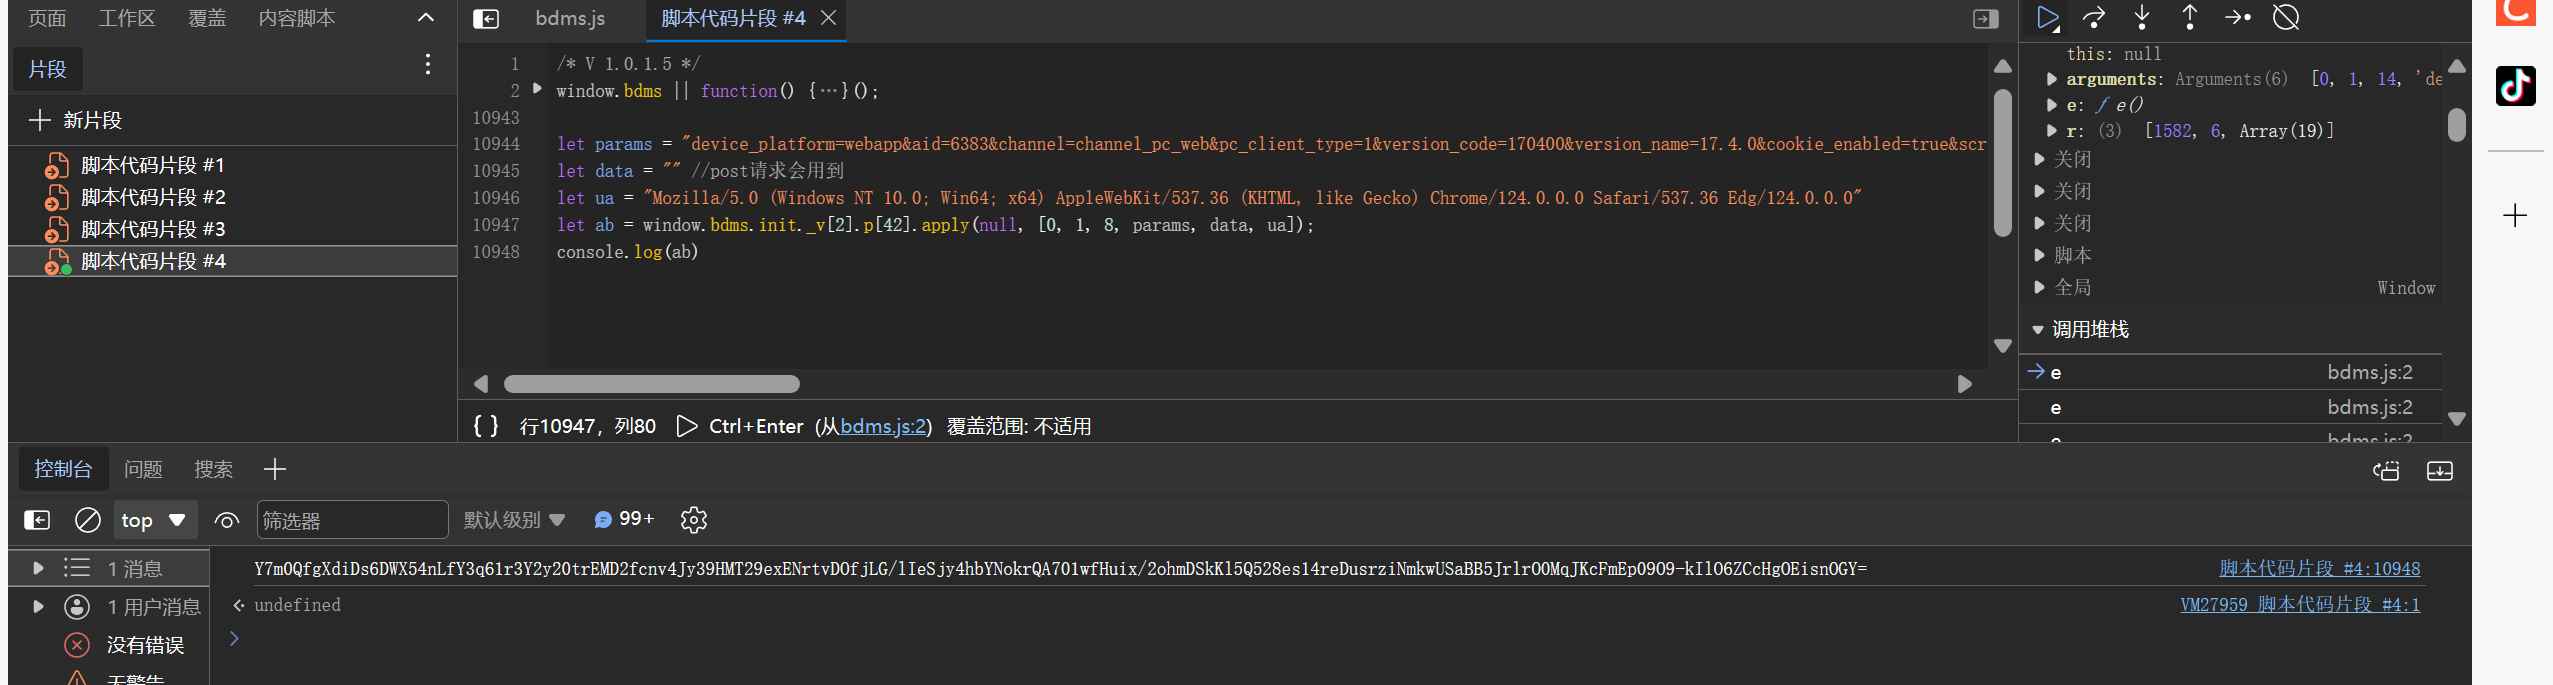The height and width of the screenshot is (685, 2553).
Task: Toggle deactivate breakpoints icon
Action: [x=2286, y=18]
